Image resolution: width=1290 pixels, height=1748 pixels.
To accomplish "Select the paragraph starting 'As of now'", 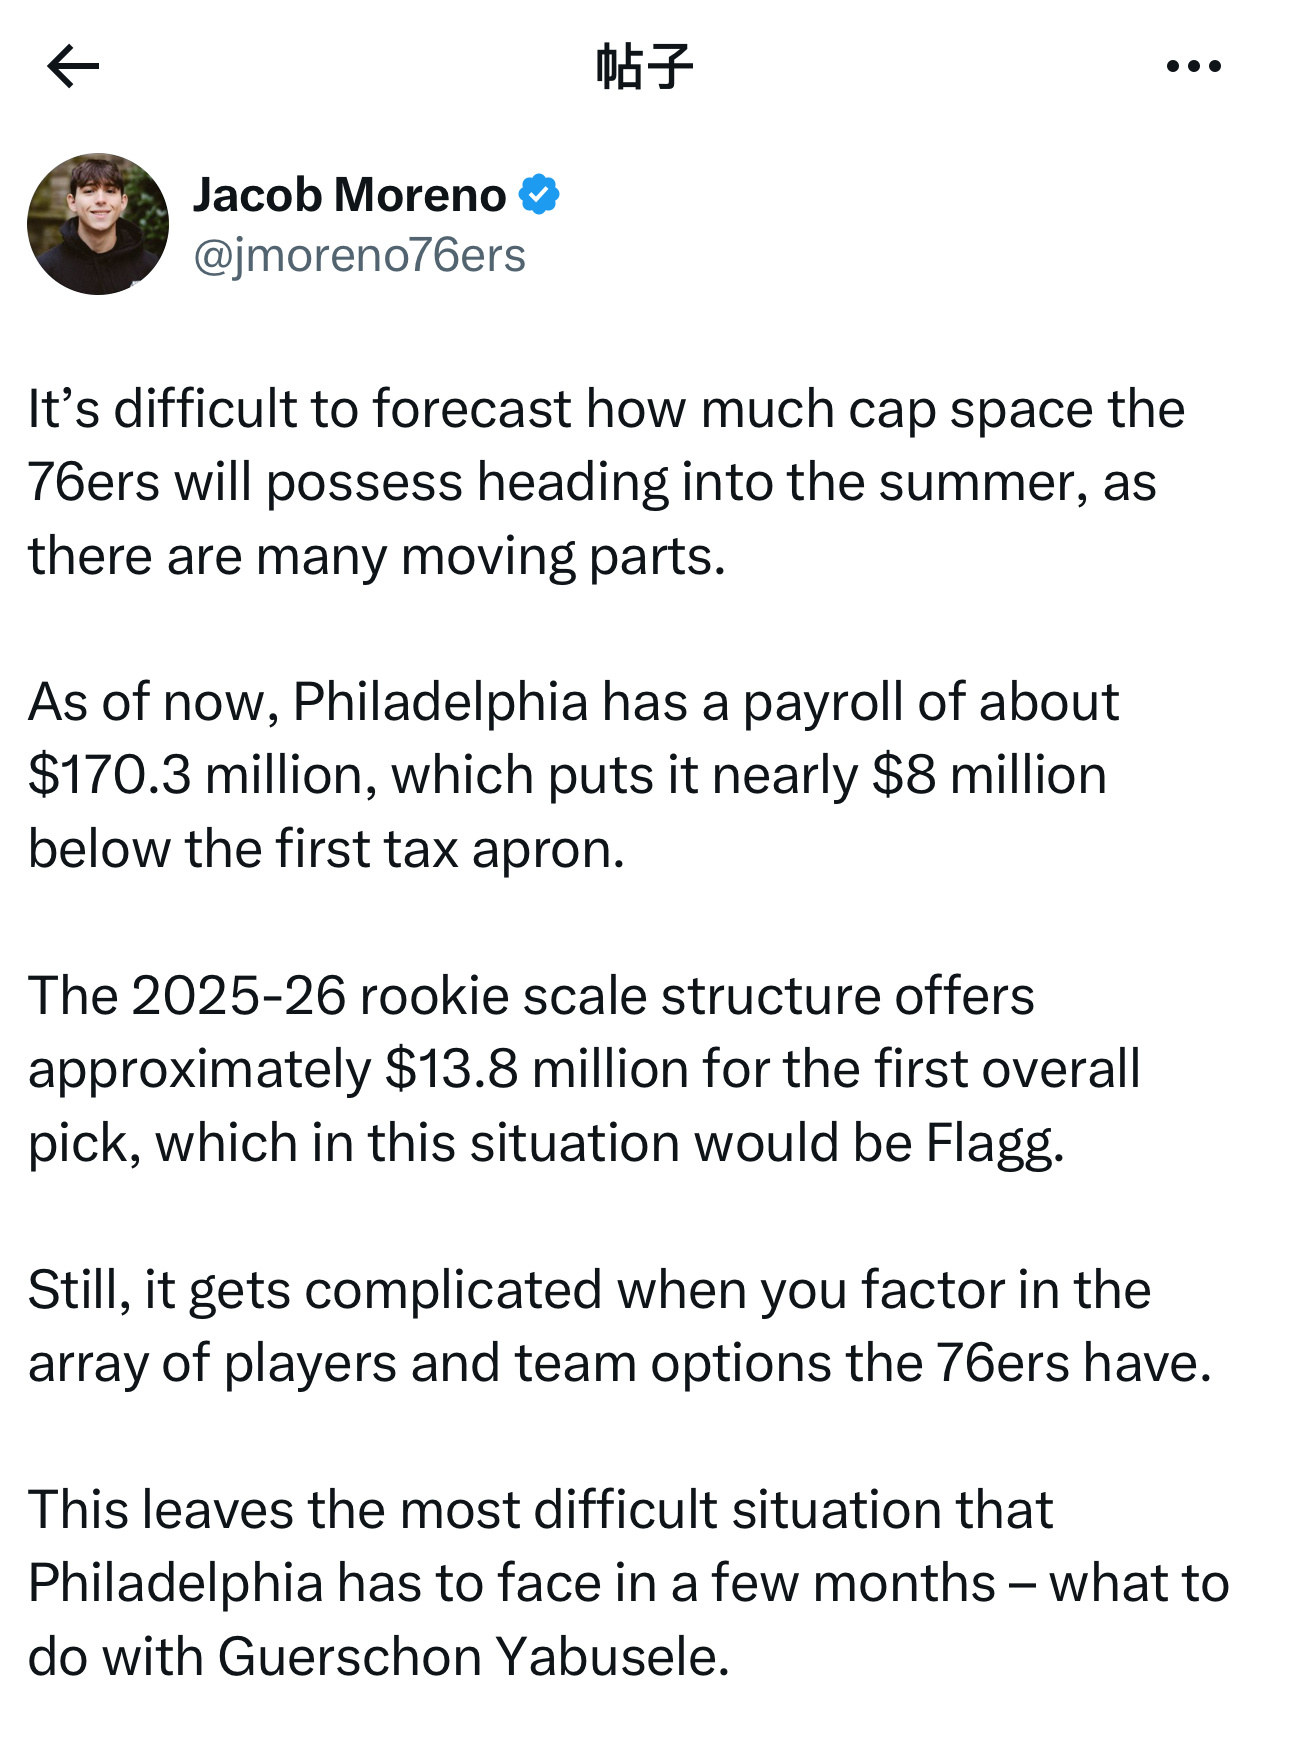I will (573, 775).
